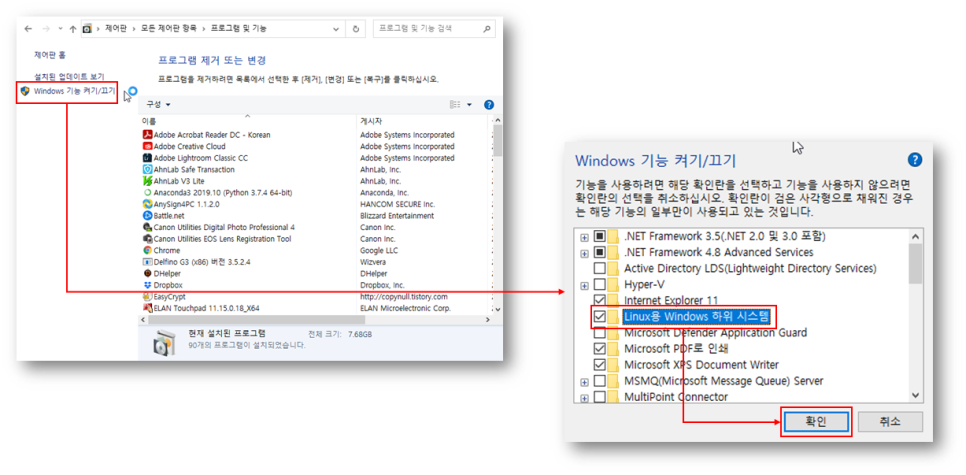Open Windows 기능 켜기/끄기 link

pyautogui.click(x=75, y=91)
